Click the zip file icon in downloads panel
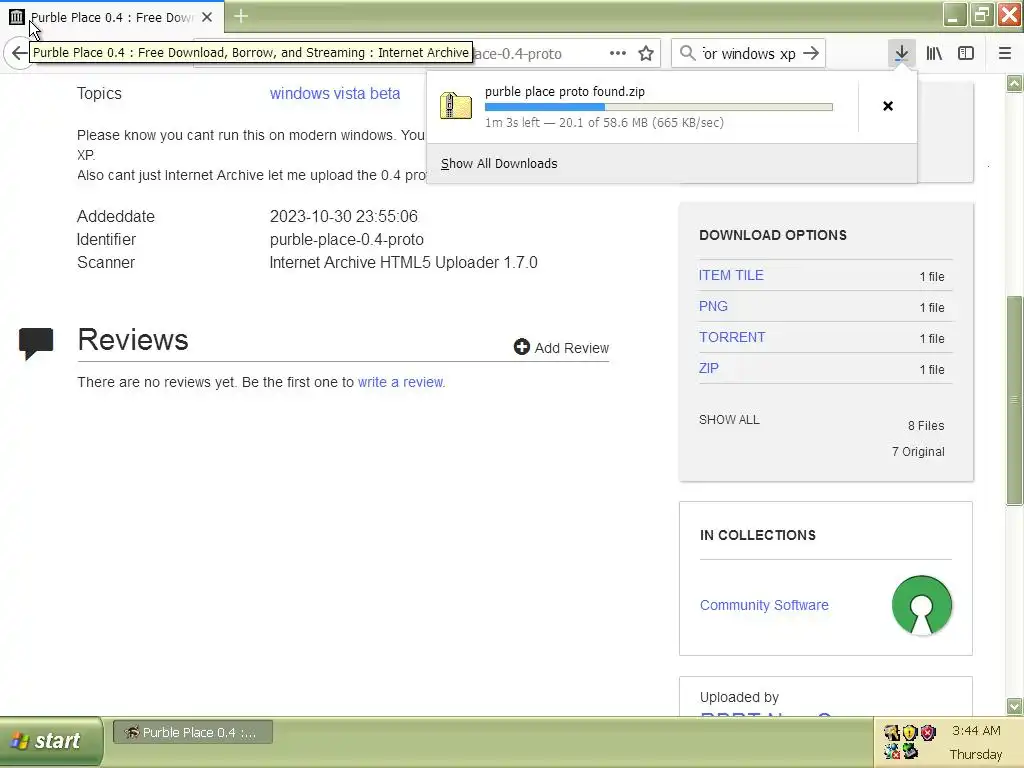Viewport: 1024px width, 768px height. coord(455,105)
